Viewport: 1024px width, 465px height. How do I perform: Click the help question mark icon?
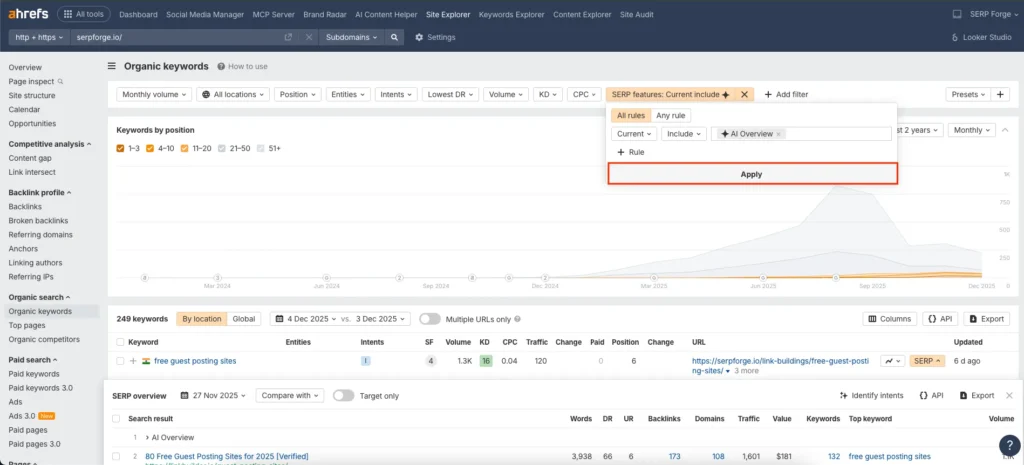(1008, 446)
